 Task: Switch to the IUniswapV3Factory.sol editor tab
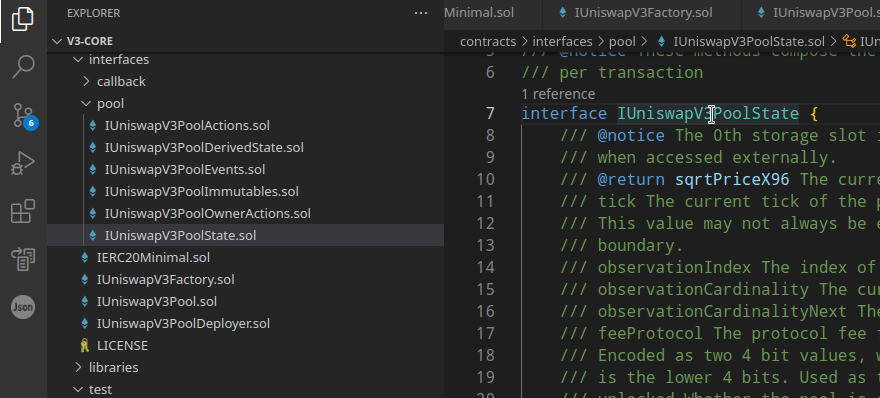(641, 12)
